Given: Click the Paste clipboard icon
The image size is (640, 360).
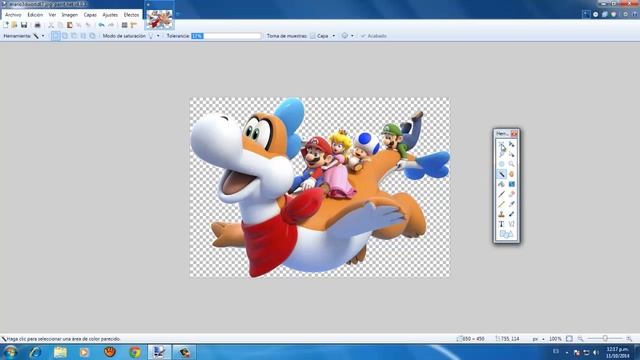Looking at the screenshot, I should point(69,25).
